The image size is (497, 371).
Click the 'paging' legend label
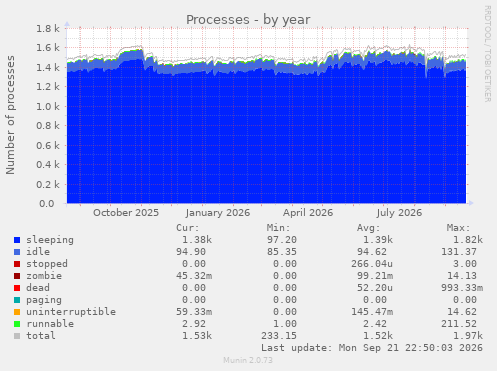point(44,300)
